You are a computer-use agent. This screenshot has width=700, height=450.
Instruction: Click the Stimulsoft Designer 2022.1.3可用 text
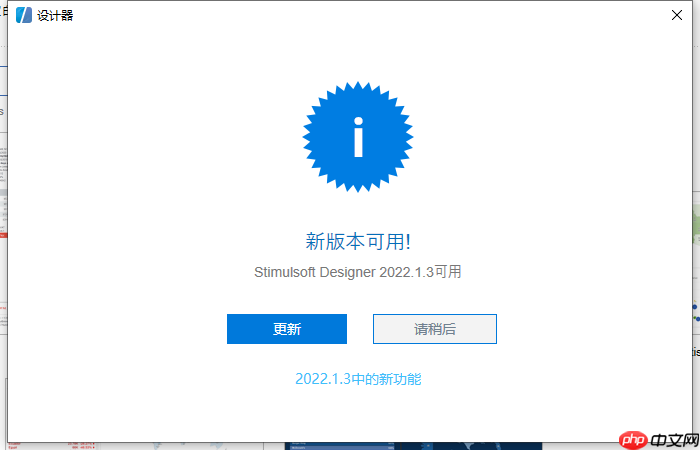(358, 272)
